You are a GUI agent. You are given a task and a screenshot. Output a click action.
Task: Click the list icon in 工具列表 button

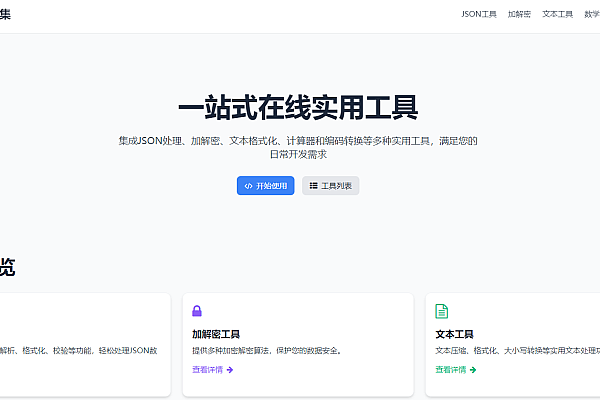(x=313, y=186)
